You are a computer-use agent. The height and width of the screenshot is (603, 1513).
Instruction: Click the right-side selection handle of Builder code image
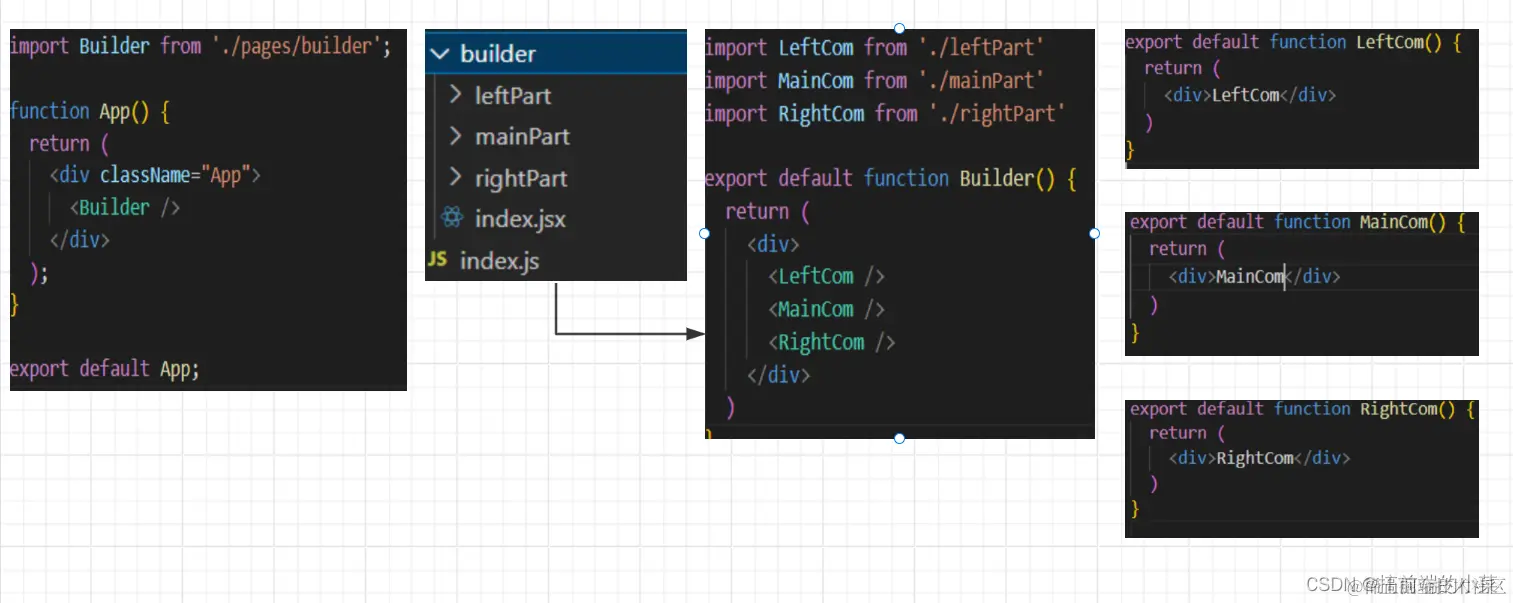(x=1094, y=233)
